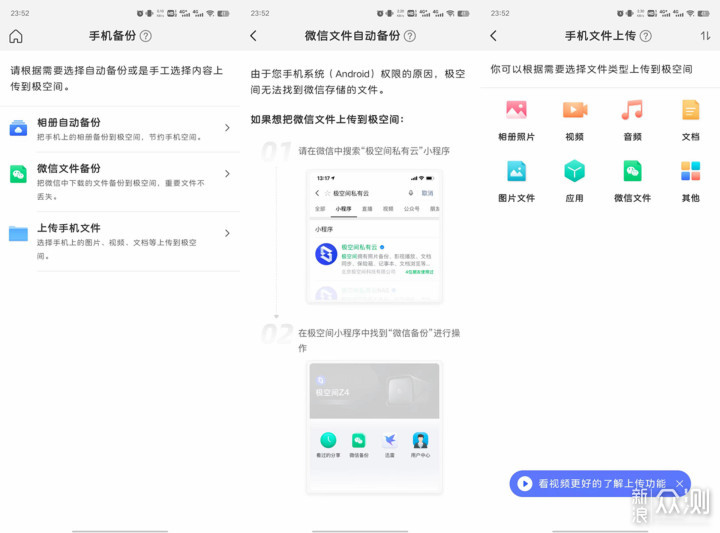Tap the 上传手机文件 folder icon
This screenshot has width=720, height=533.
coord(18,233)
